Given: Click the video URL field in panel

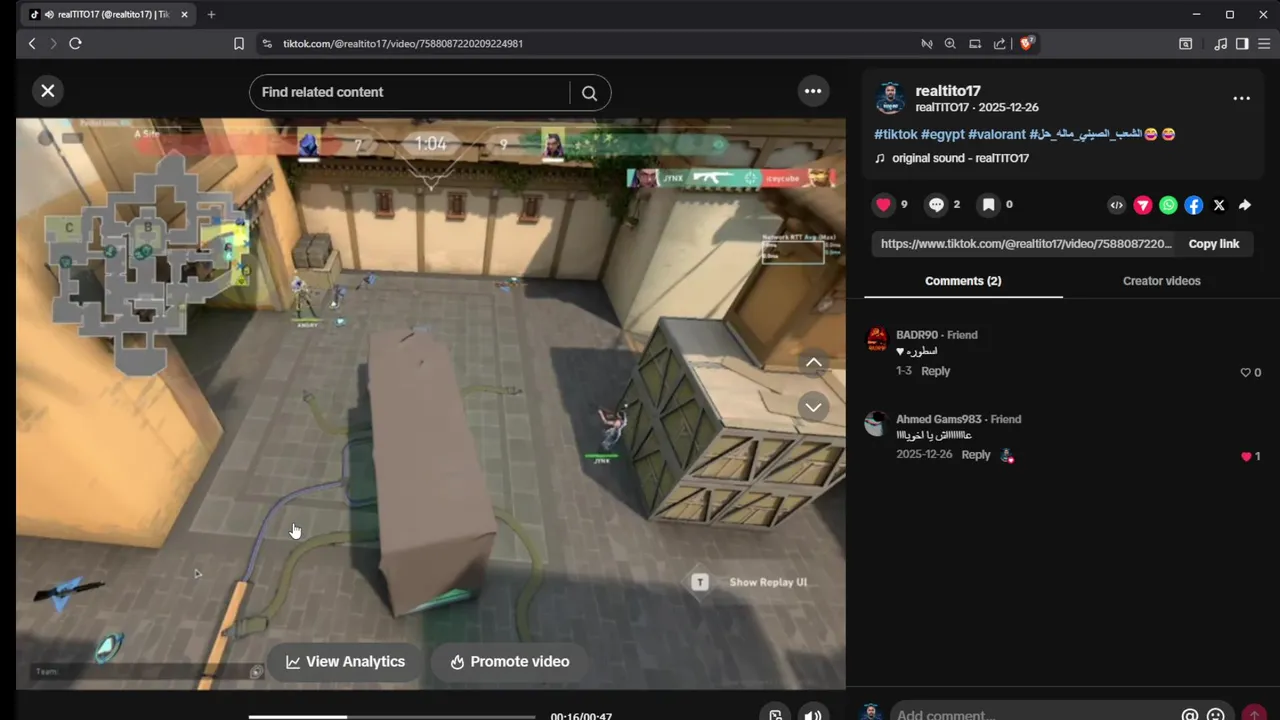Looking at the screenshot, I should (x=1026, y=244).
